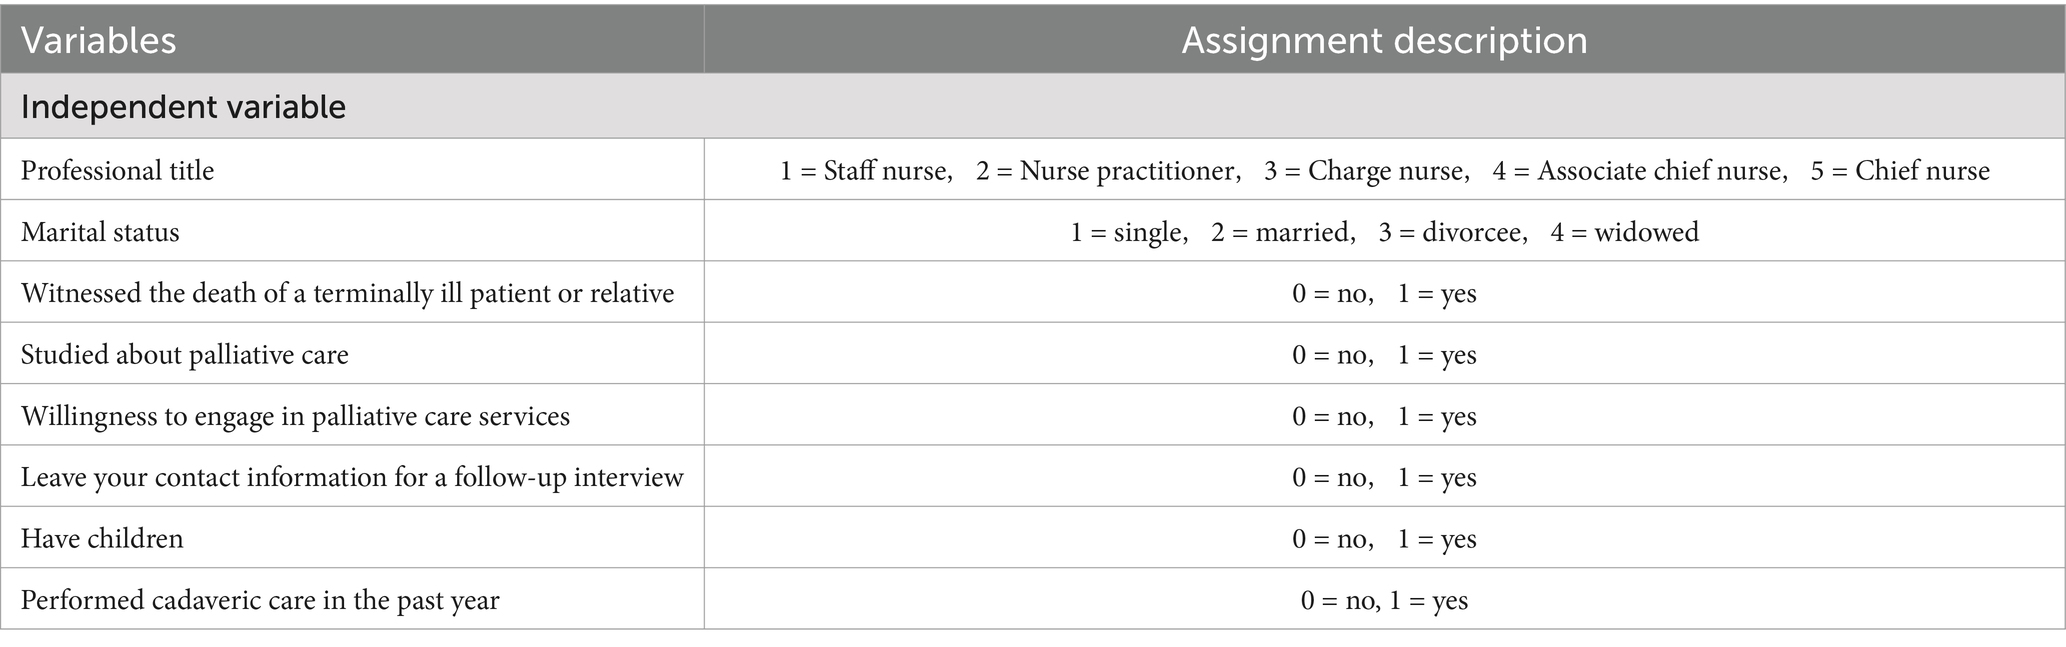This screenshot has height=647, width=2066.
Task: Click the Have children row label
Action: pos(102,539)
